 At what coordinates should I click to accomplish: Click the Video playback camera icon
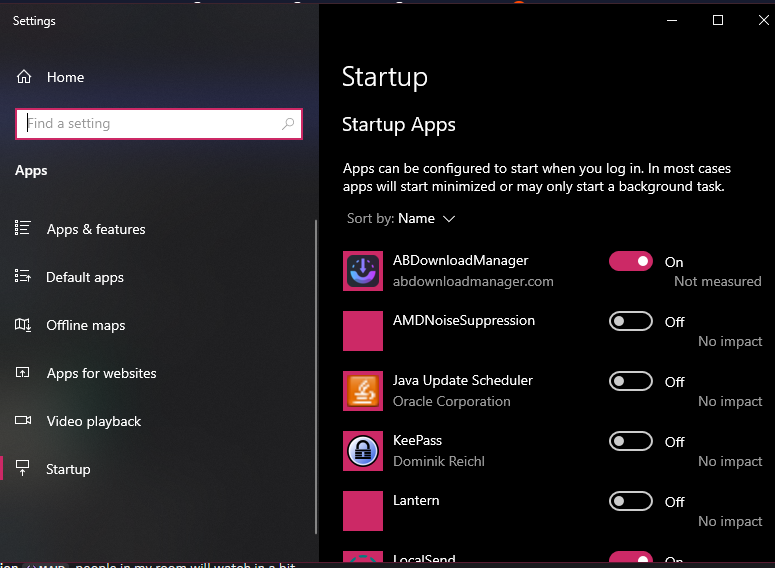click(x=23, y=420)
